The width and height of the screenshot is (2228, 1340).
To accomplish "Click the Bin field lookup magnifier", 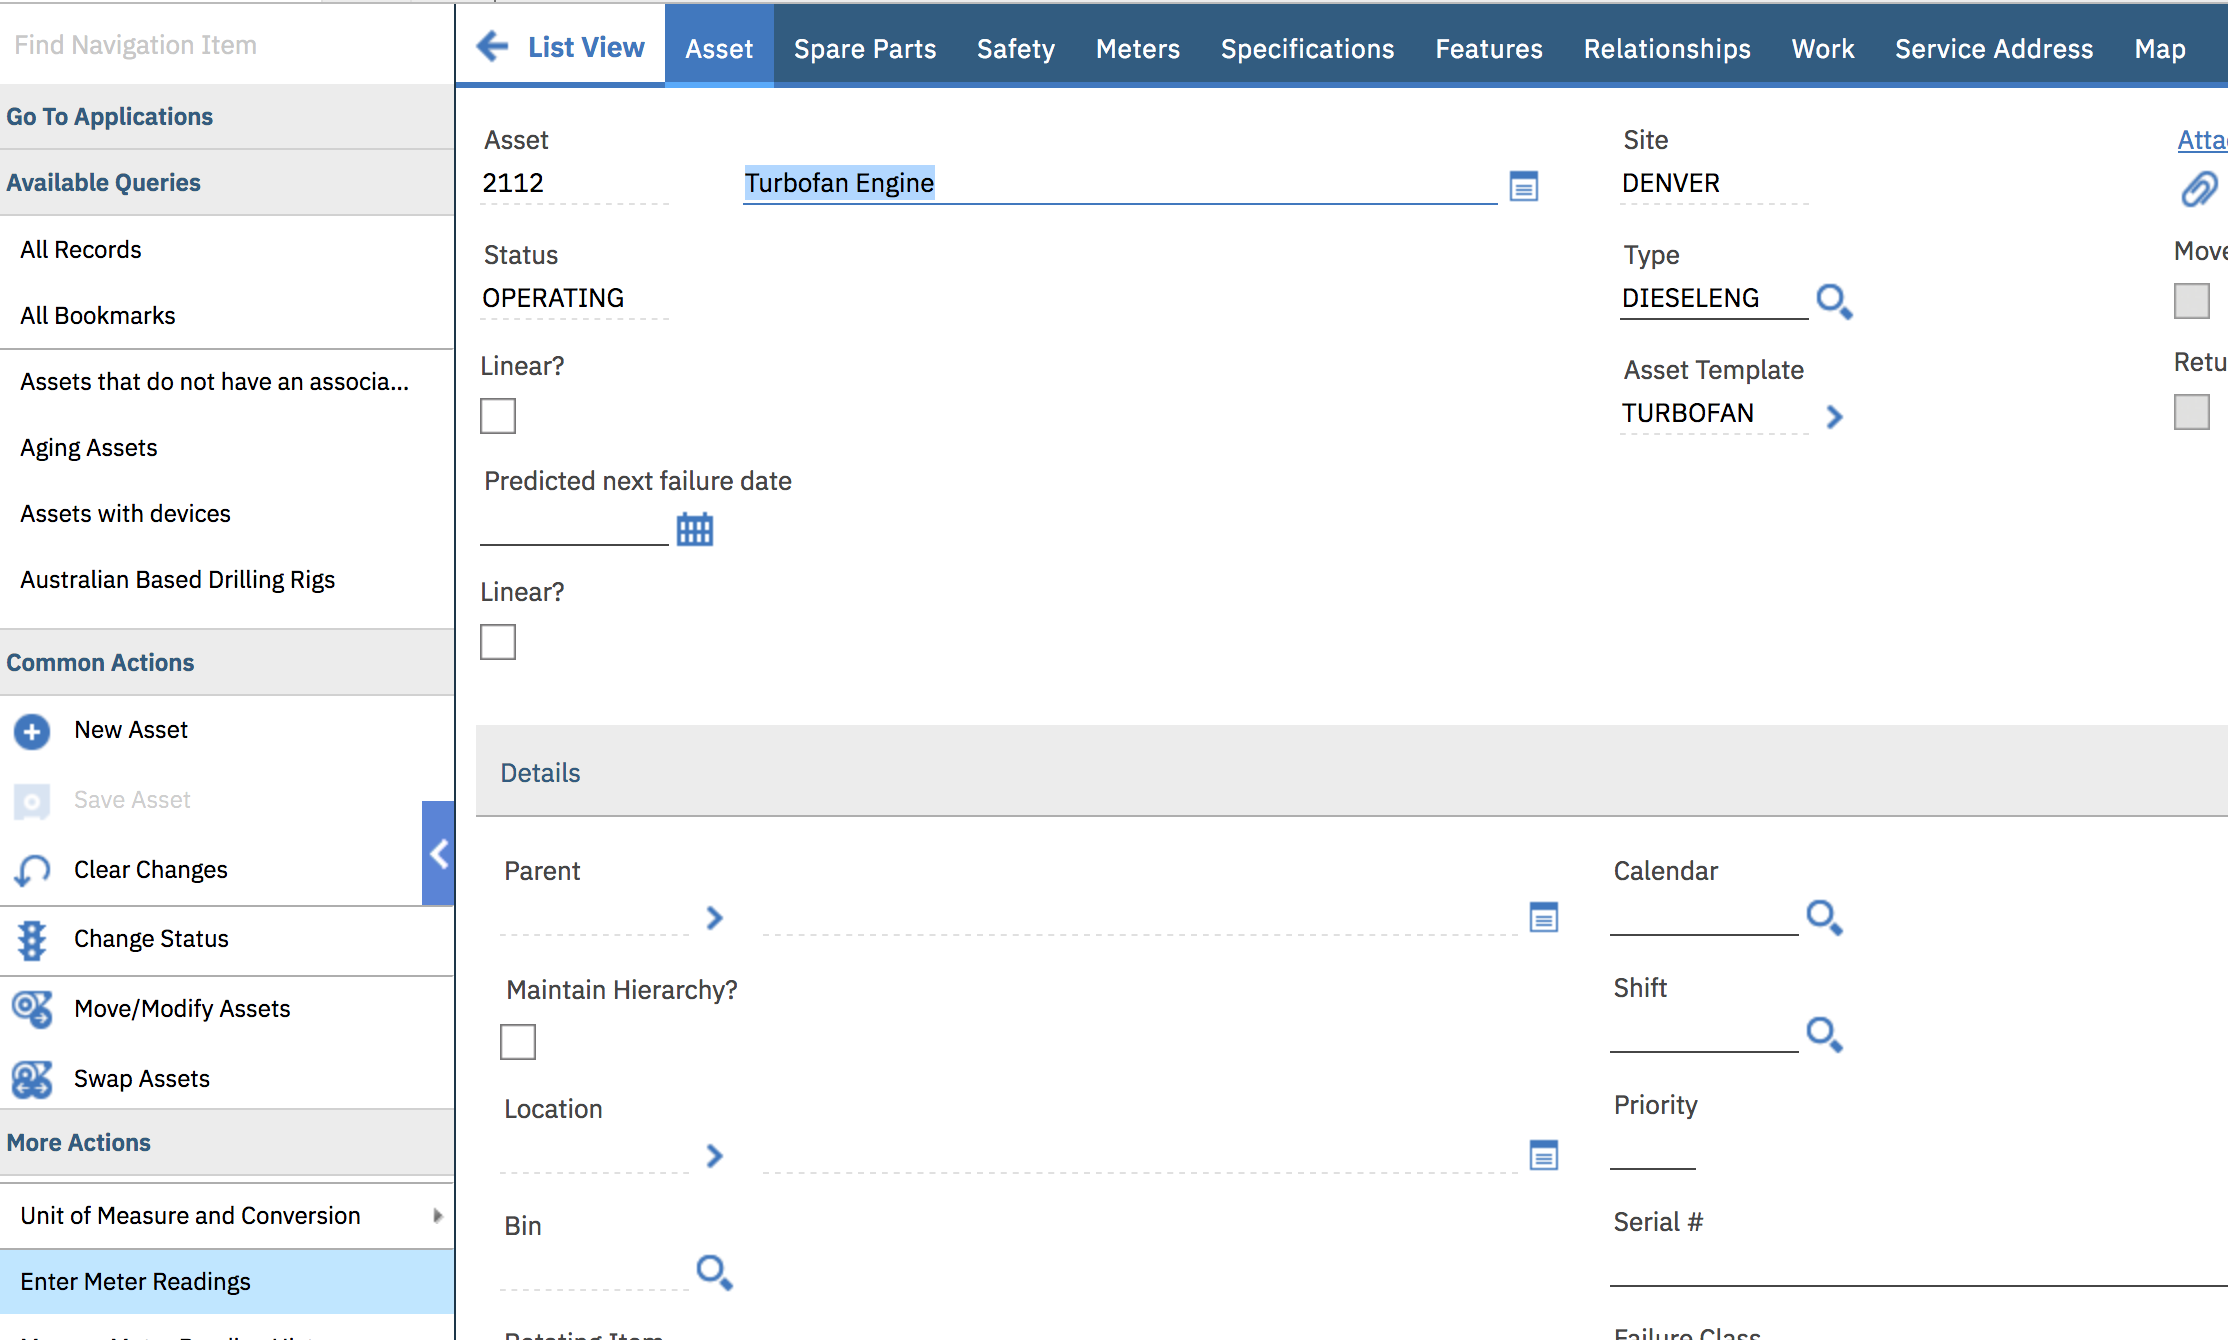I will (714, 1272).
